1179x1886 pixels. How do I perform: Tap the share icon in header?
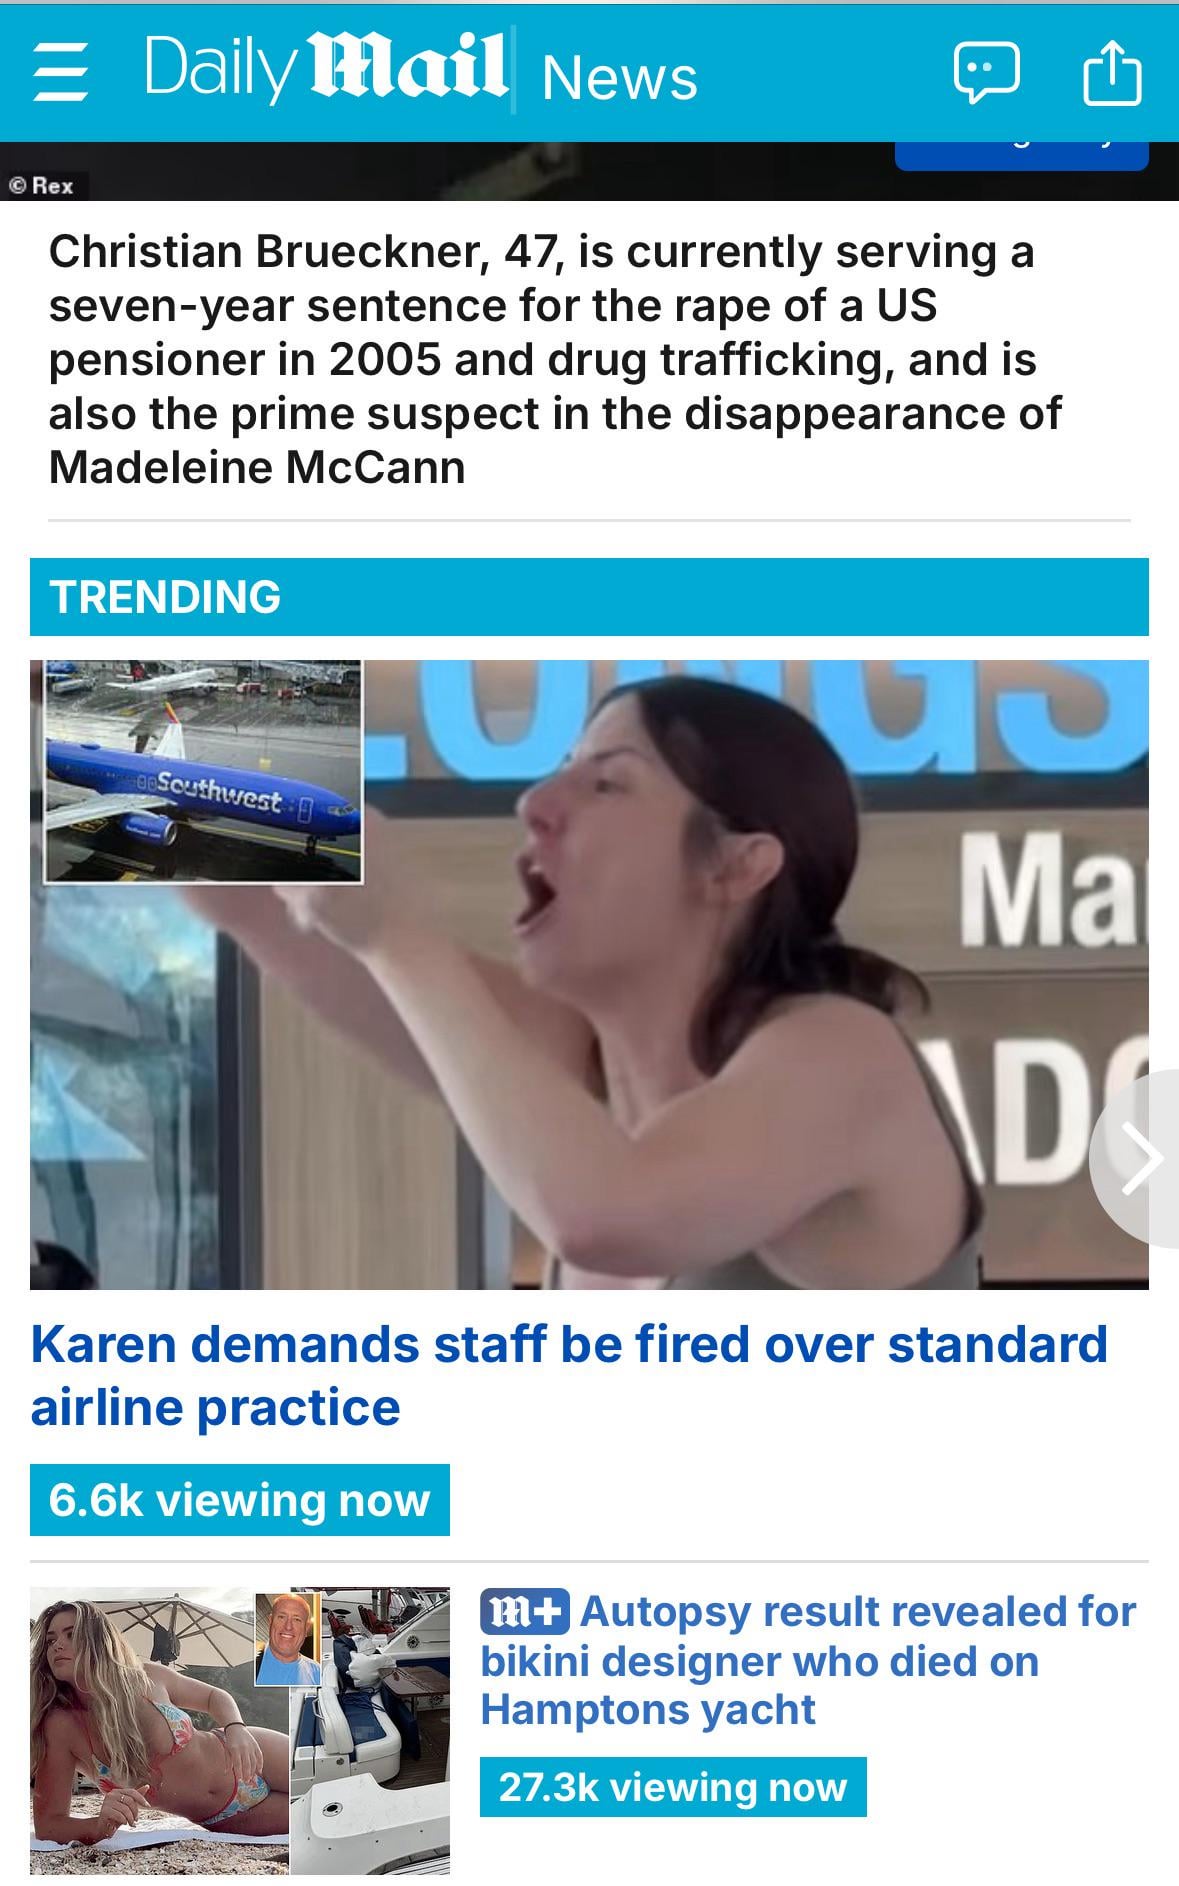tap(1112, 72)
